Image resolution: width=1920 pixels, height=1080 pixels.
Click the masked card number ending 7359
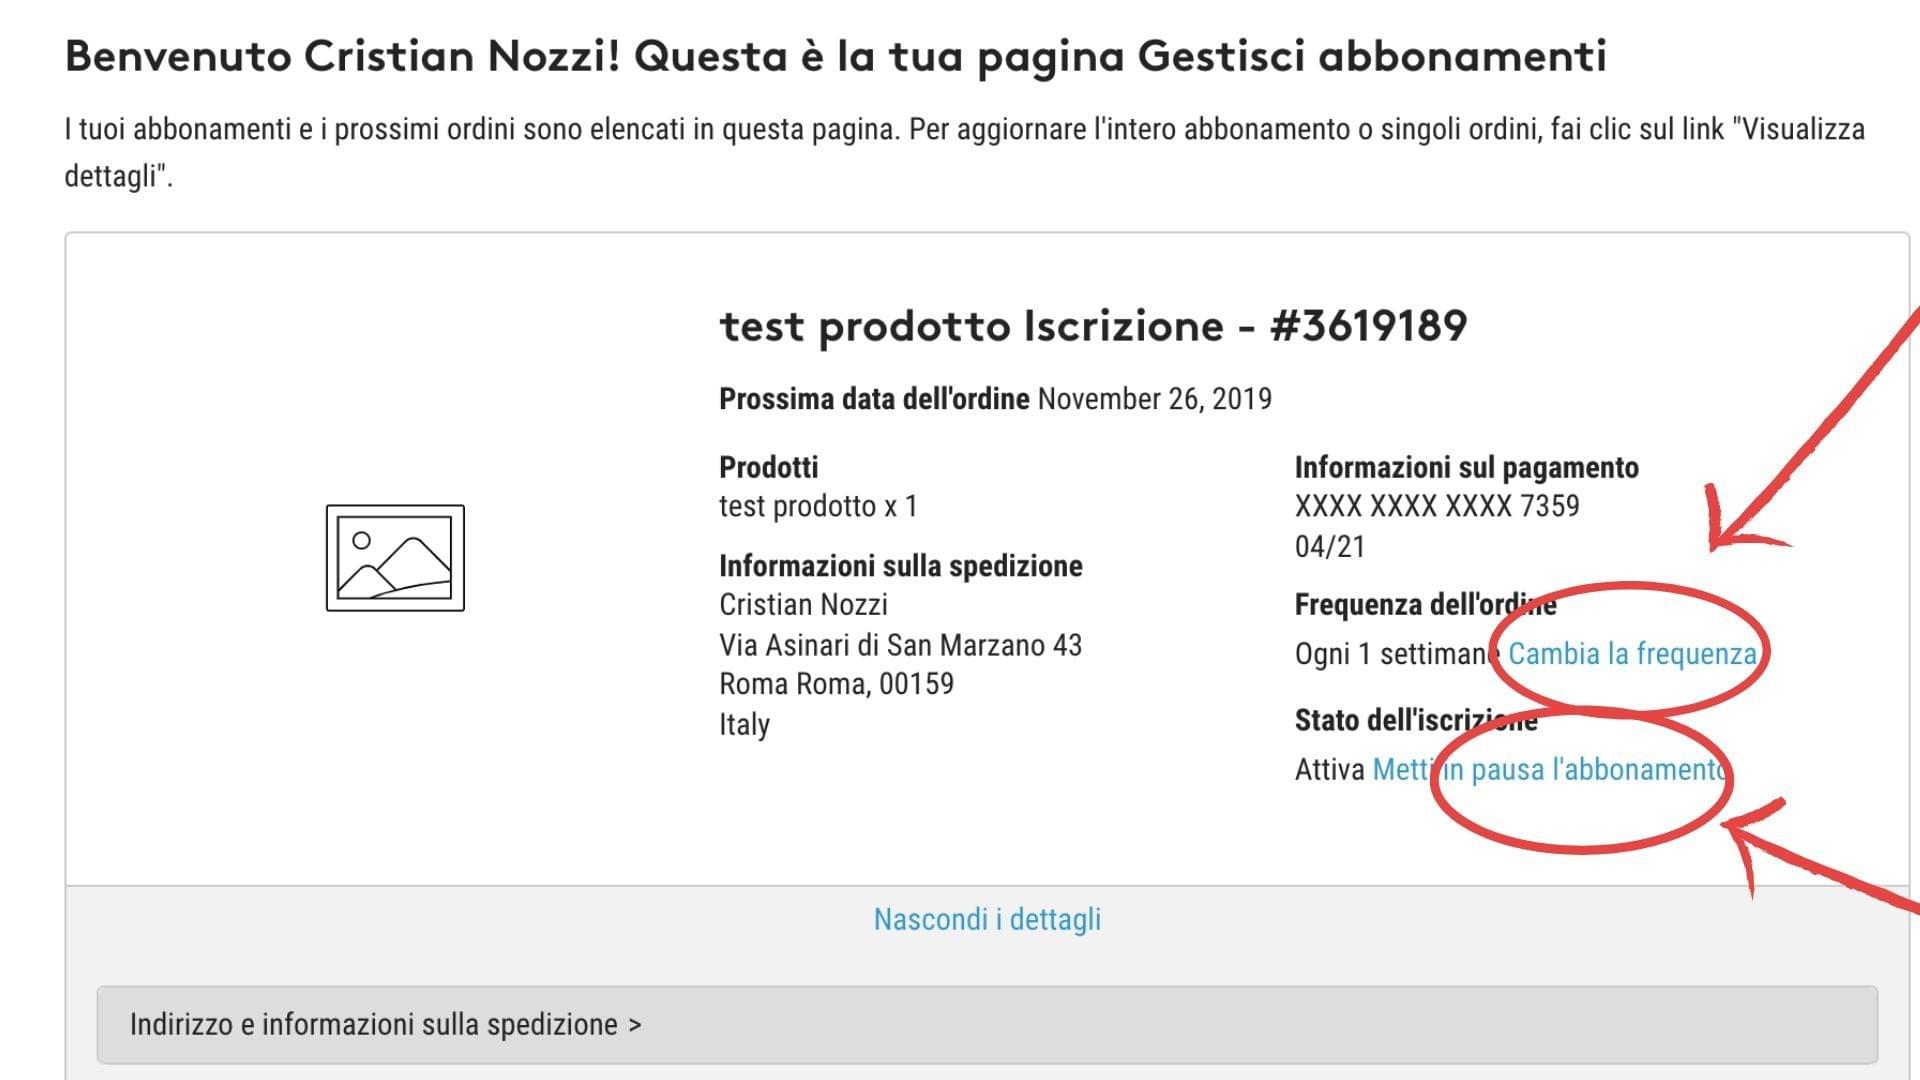(x=1437, y=506)
